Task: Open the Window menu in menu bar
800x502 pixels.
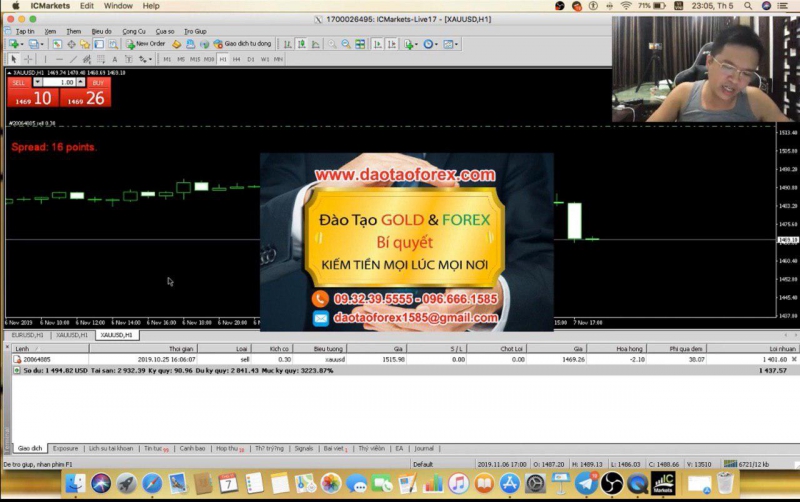Action: [118, 6]
